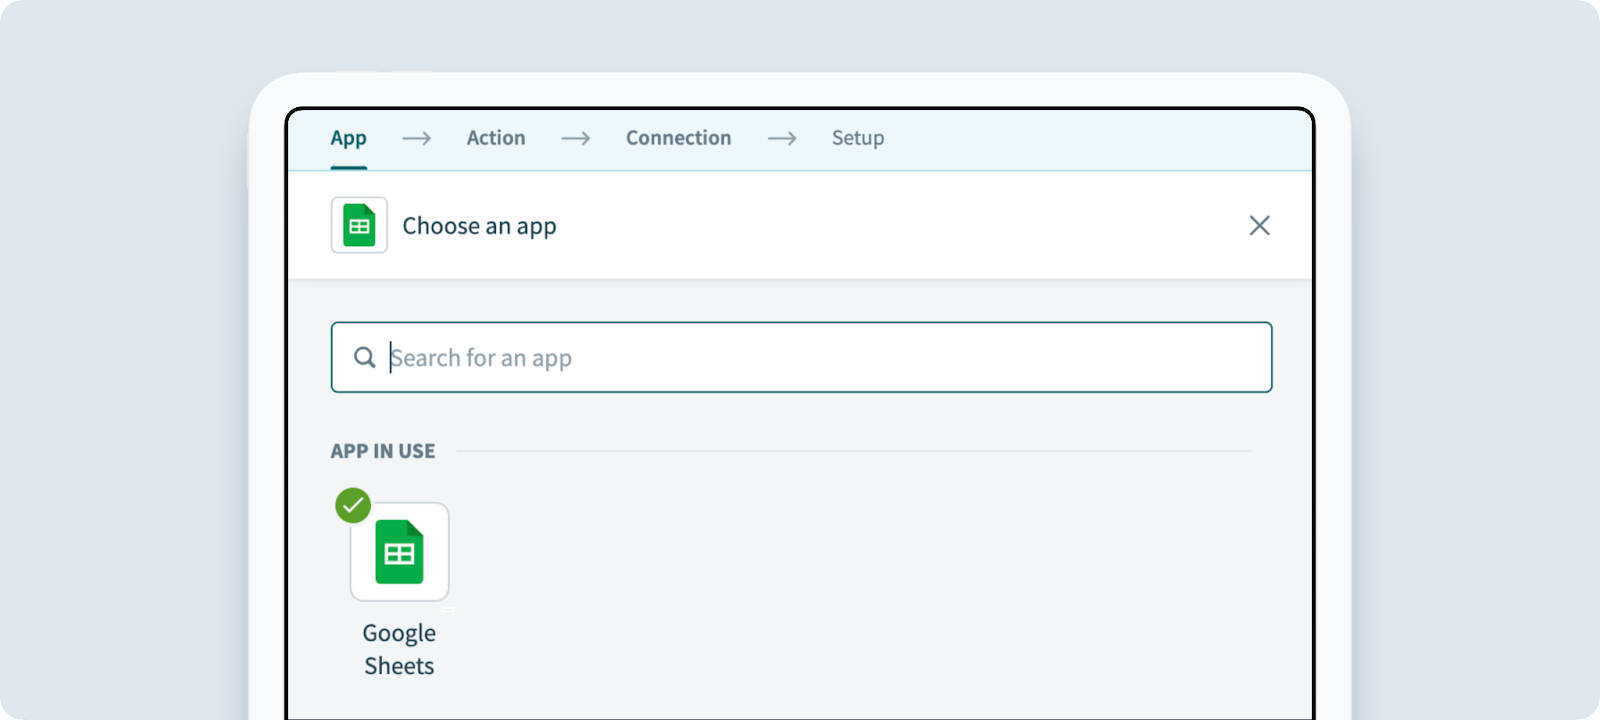The height and width of the screenshot is (720, 1600).
Task: Click the arrow between Action and Connection
Action: [x=576, y=138]
